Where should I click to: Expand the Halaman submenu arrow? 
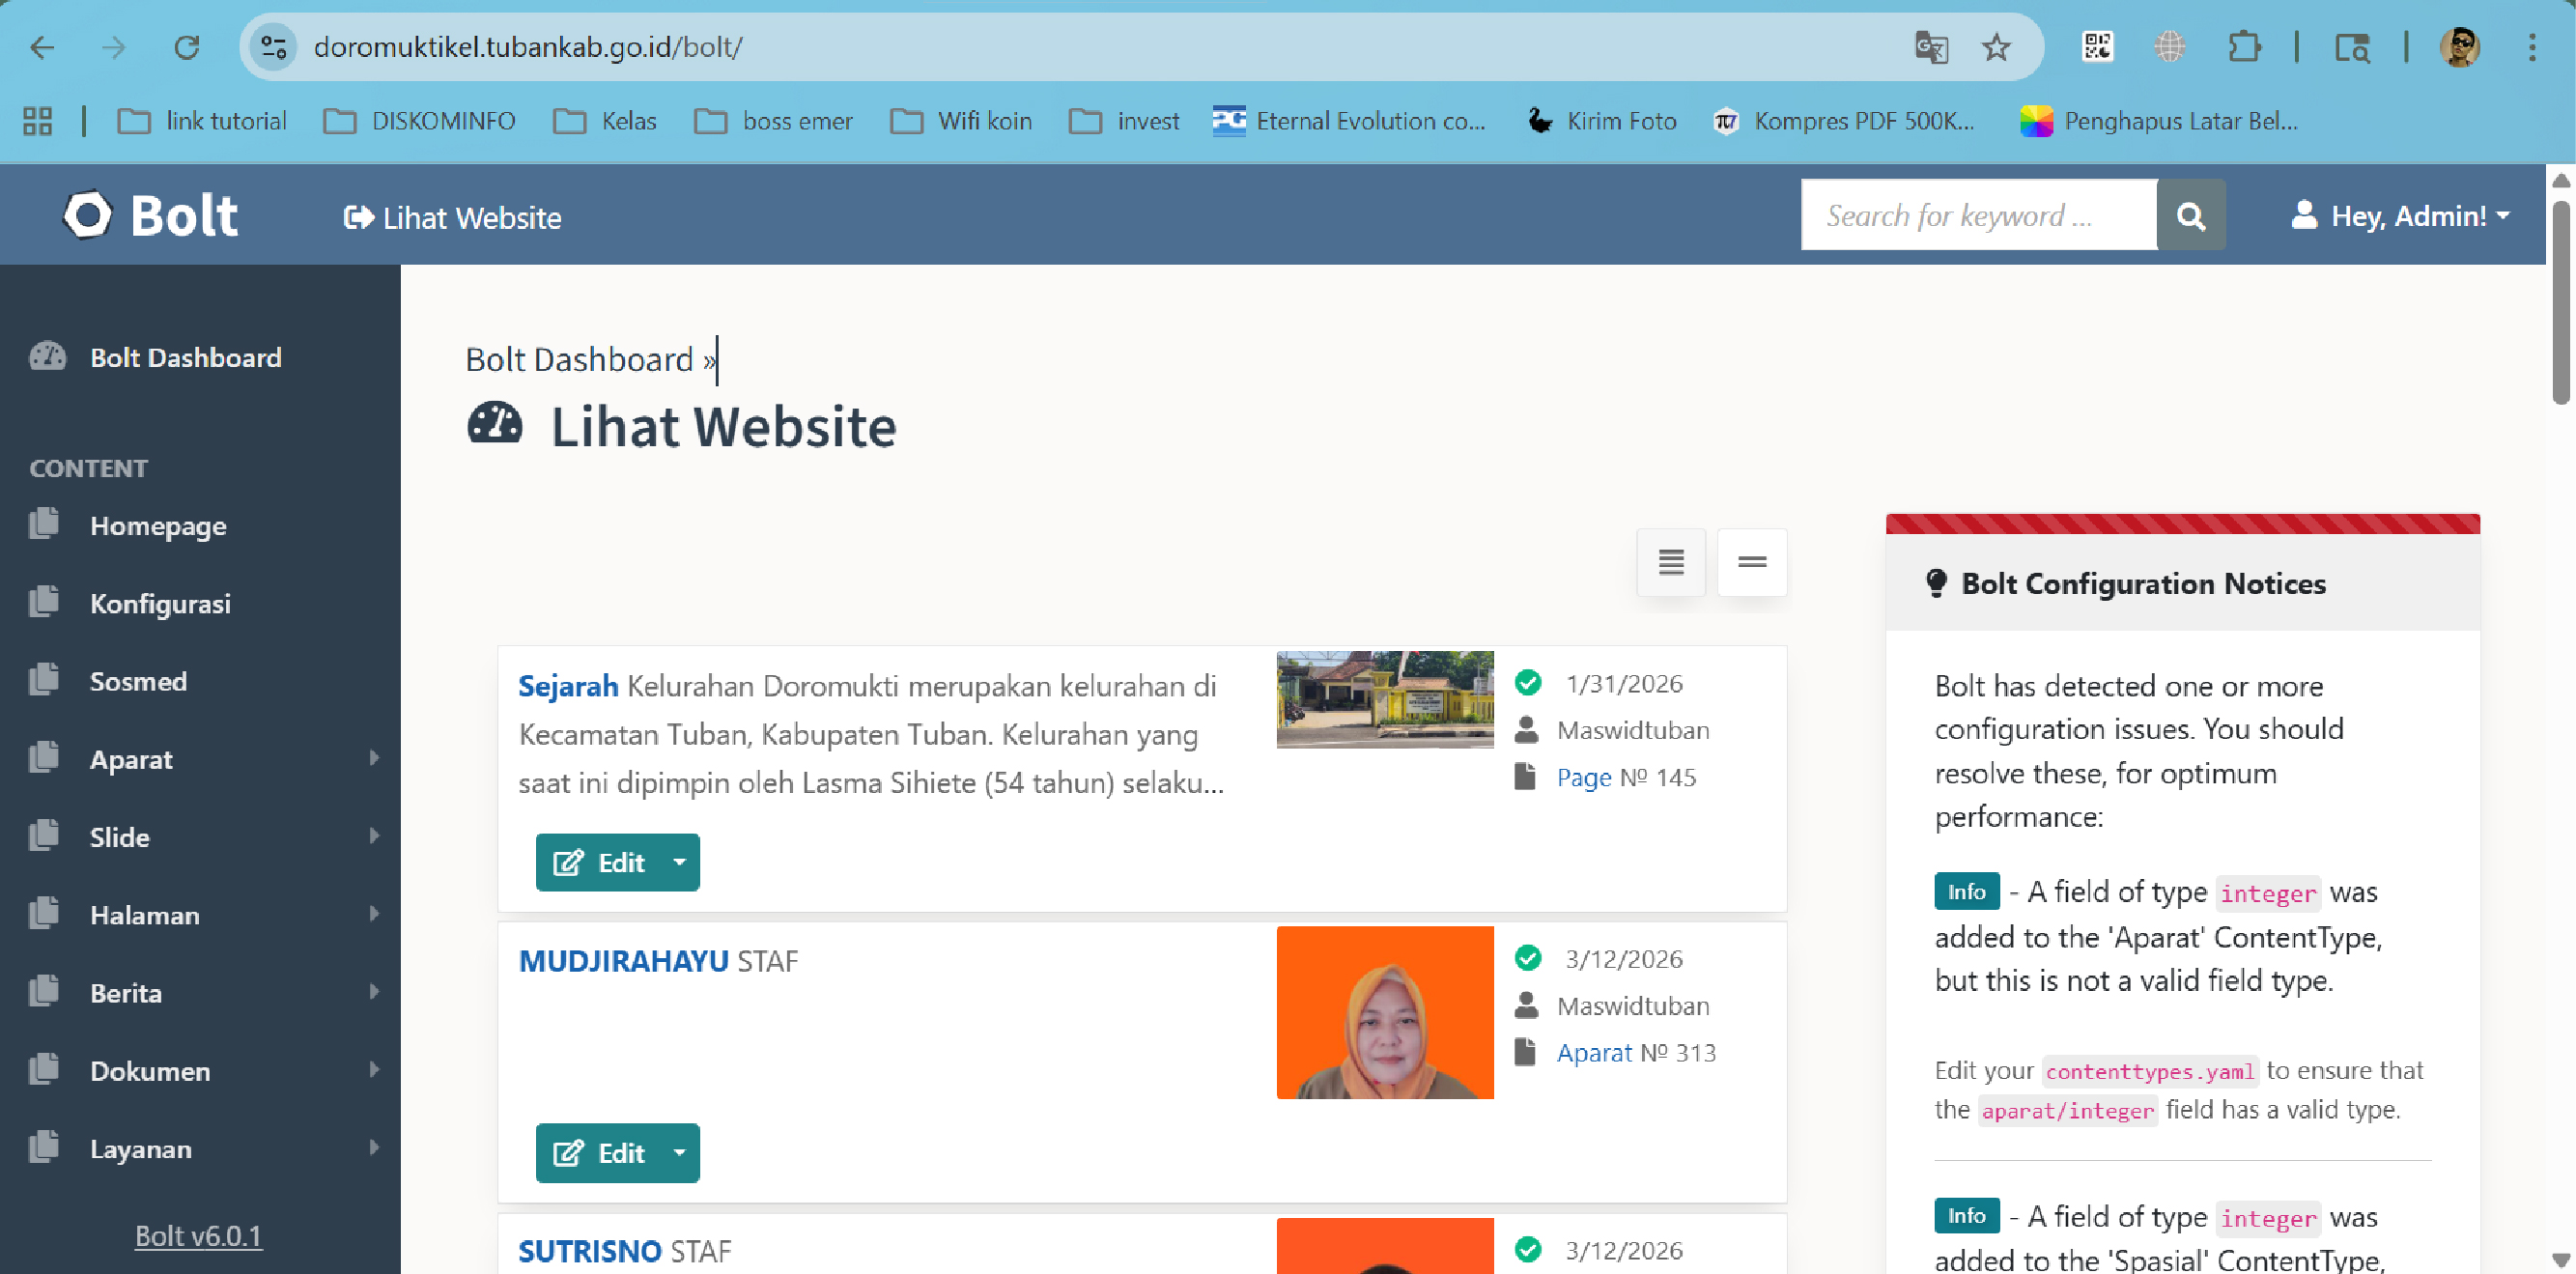374,914
